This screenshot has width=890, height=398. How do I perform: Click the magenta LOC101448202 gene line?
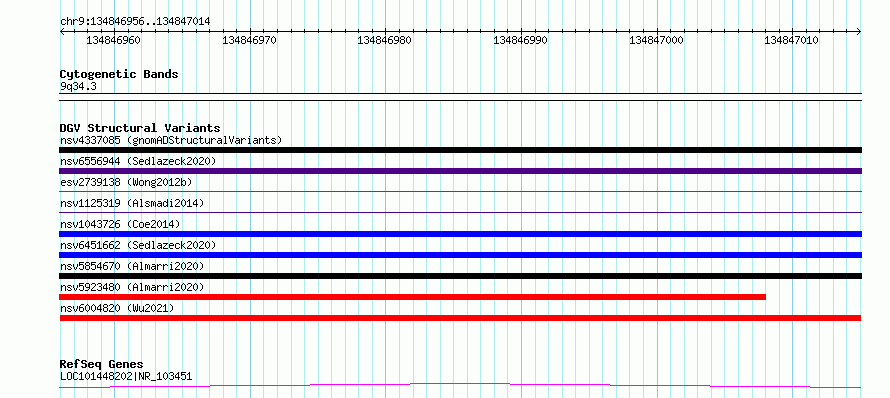click(460, 386)
